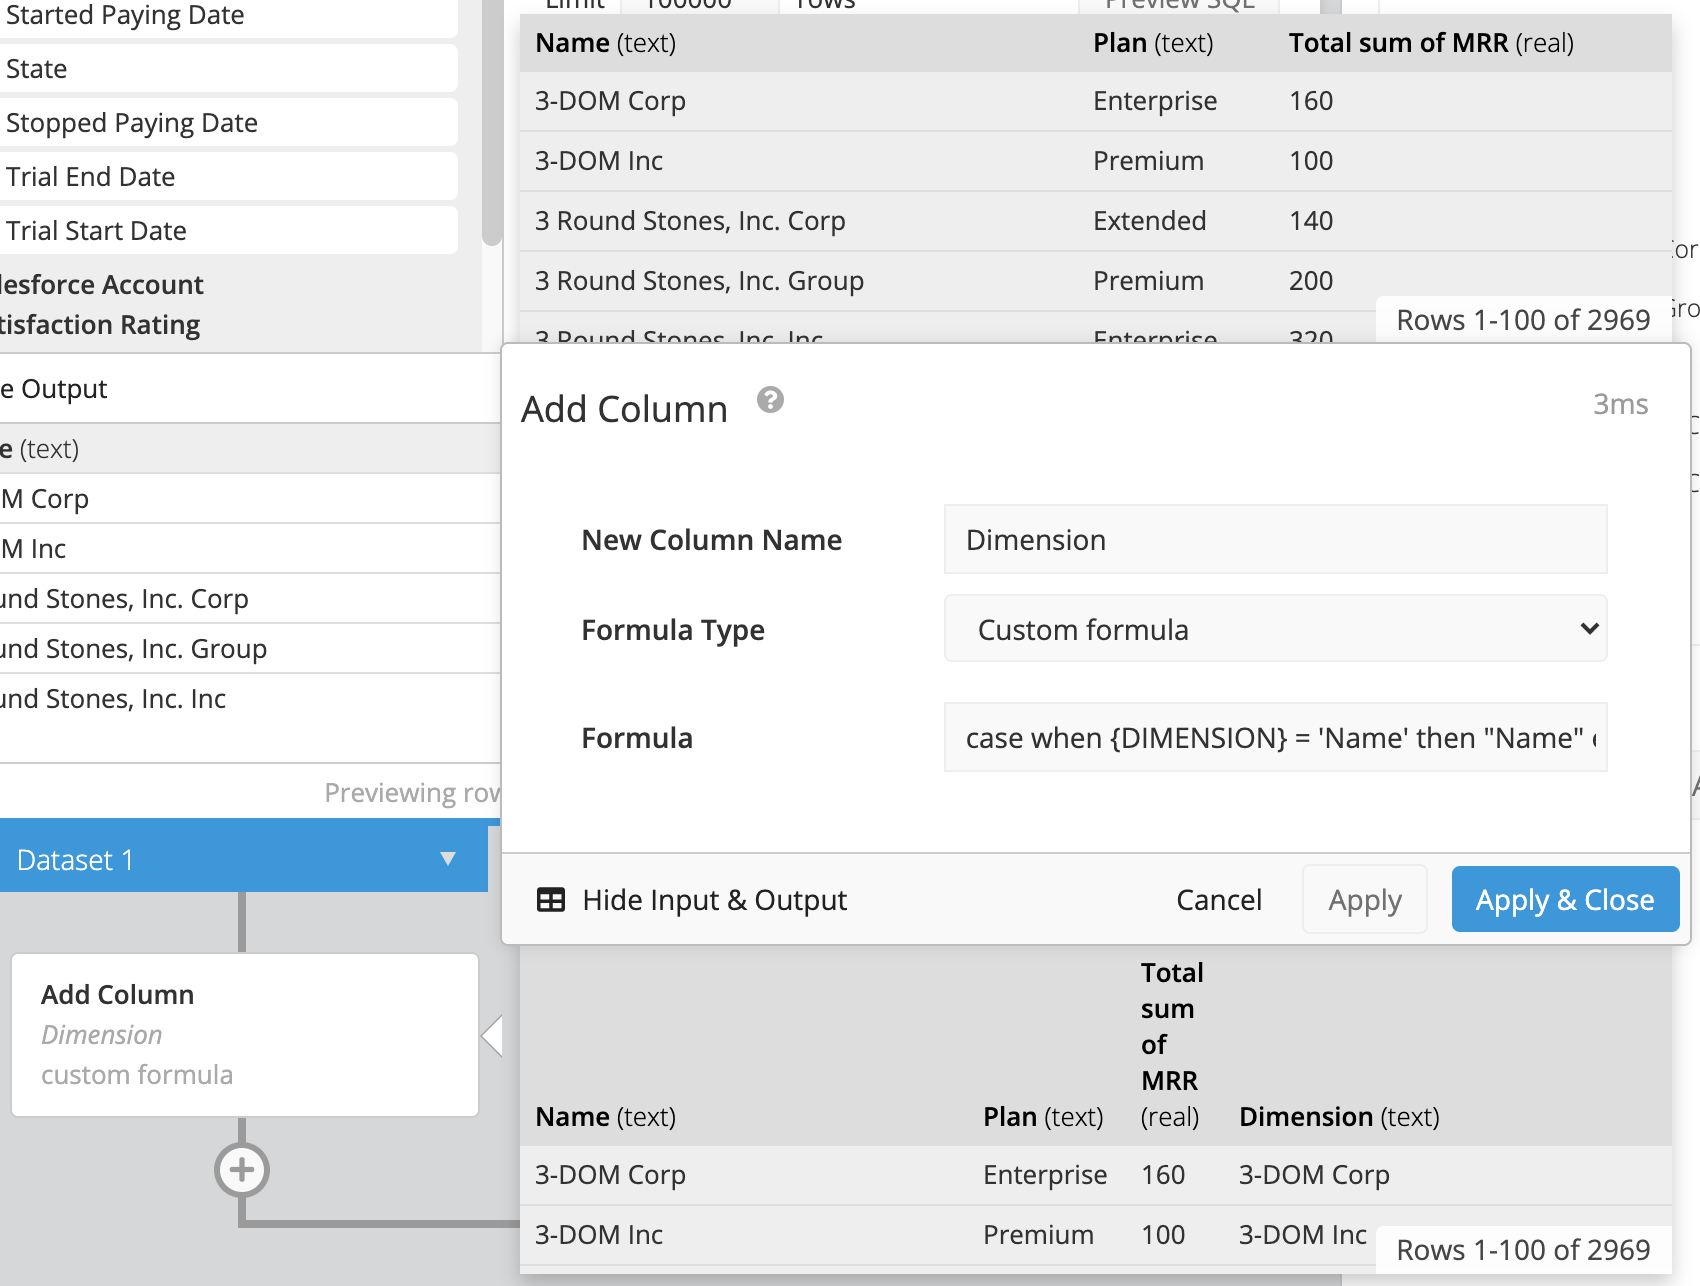Select the Trial End Date field
The image size is (1700, 1286).
click(x=228, y=177)
